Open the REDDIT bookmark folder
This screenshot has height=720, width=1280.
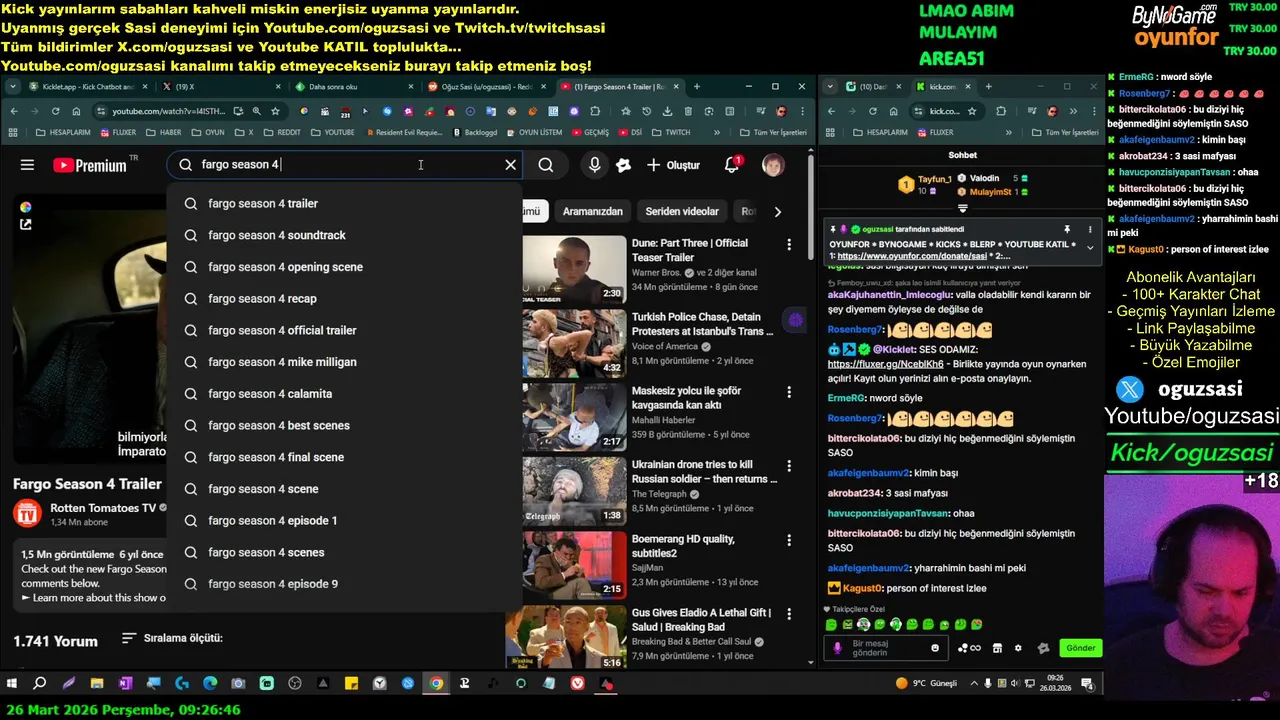281,132
